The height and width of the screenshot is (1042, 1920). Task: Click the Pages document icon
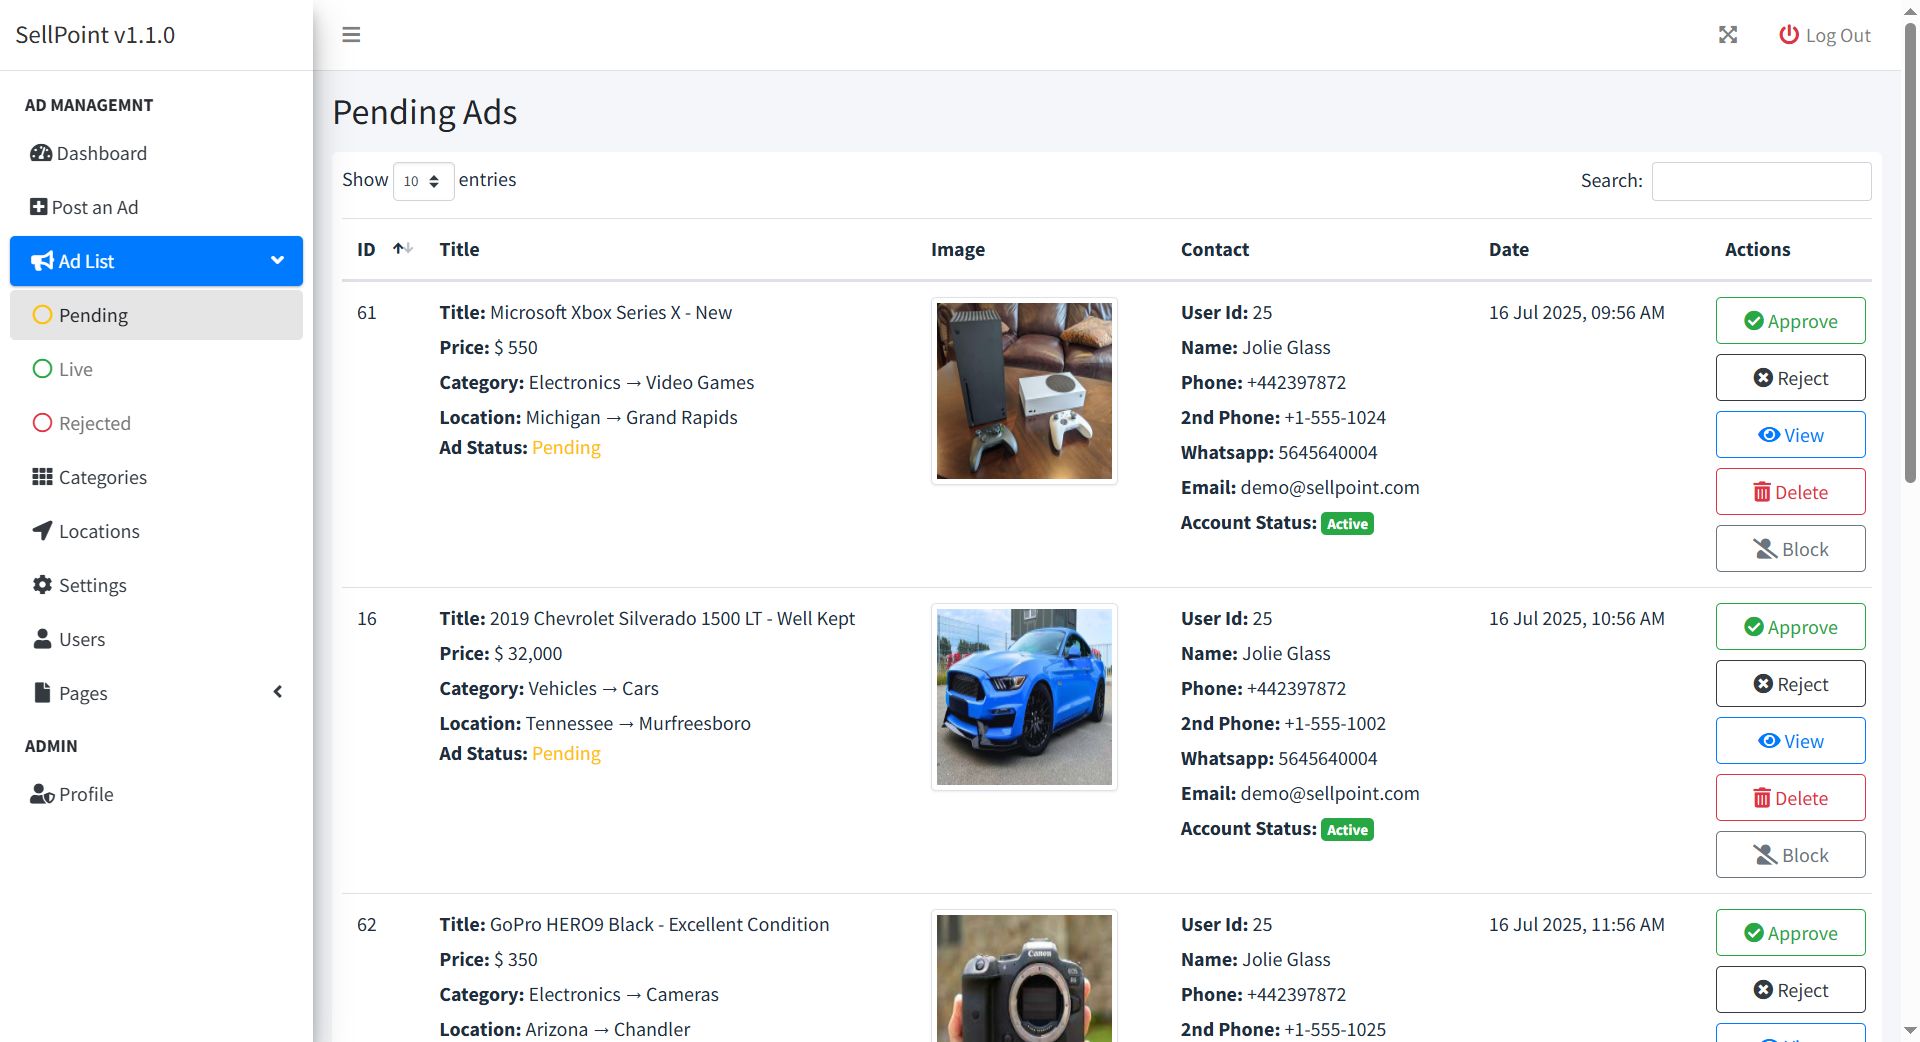click(42, 693)
